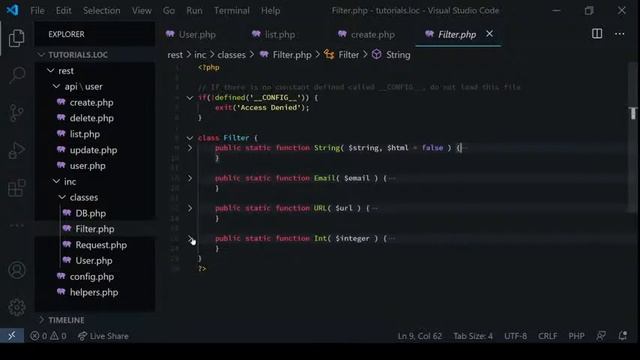640x360 pixels.
Task: Open the View menu
Action: coord(141,10)
